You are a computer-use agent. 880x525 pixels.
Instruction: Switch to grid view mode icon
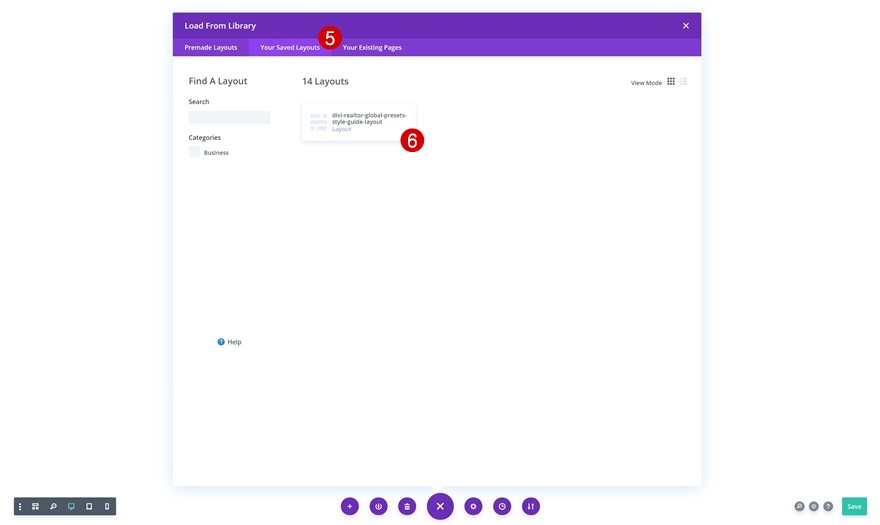point(671,81)
